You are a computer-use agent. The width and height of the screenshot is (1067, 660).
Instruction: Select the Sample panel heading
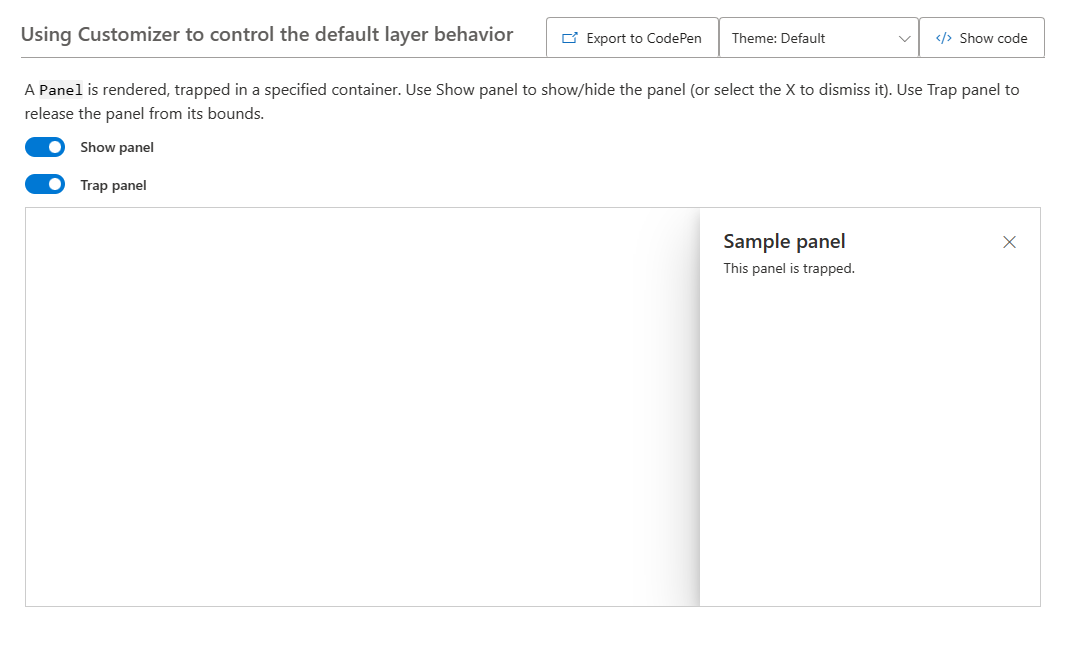[x=784, y=241]
